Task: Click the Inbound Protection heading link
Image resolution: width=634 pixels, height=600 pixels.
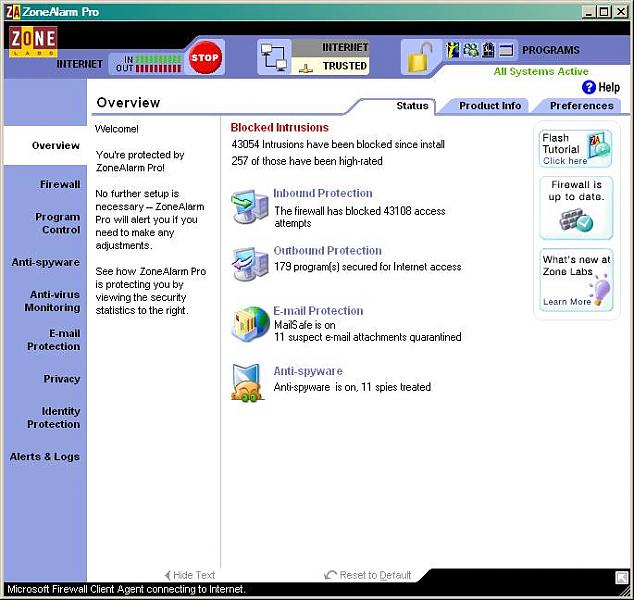Action: click(323, 193)
